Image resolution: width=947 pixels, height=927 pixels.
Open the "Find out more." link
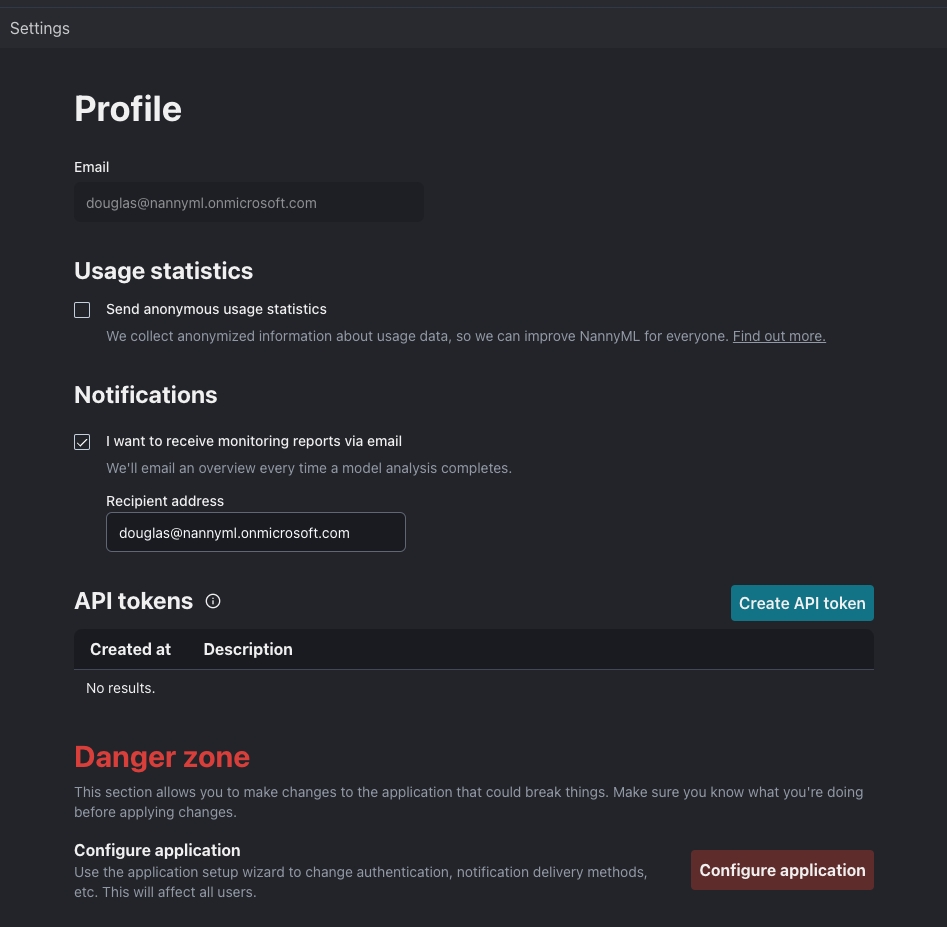[x=779, y=336]
